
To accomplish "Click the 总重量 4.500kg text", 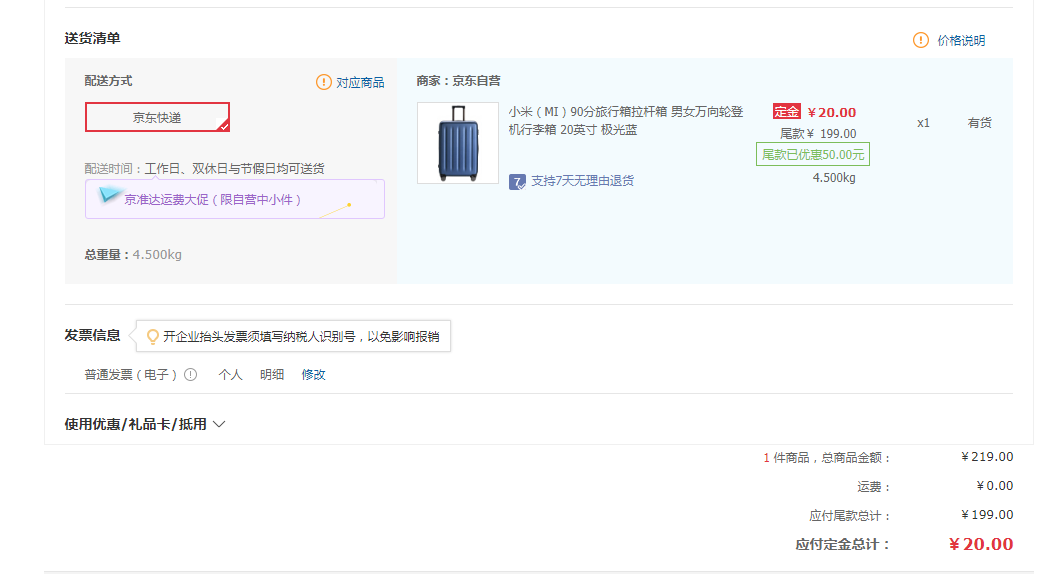I will [x=133, y=255].
